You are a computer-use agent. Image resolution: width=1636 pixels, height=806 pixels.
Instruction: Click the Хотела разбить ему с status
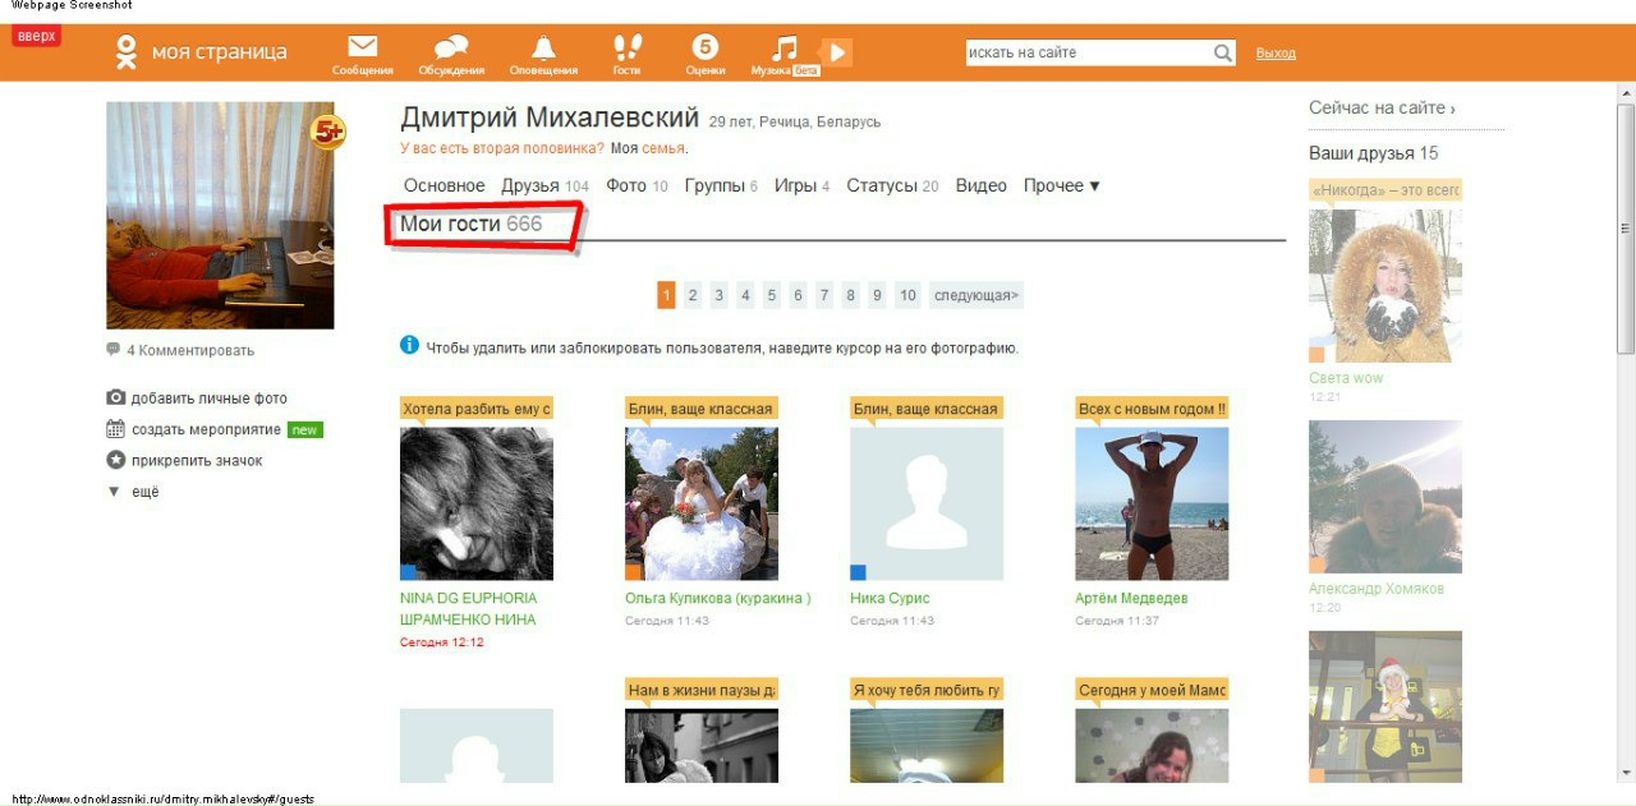pyautogui.click(x=476, y=408)
